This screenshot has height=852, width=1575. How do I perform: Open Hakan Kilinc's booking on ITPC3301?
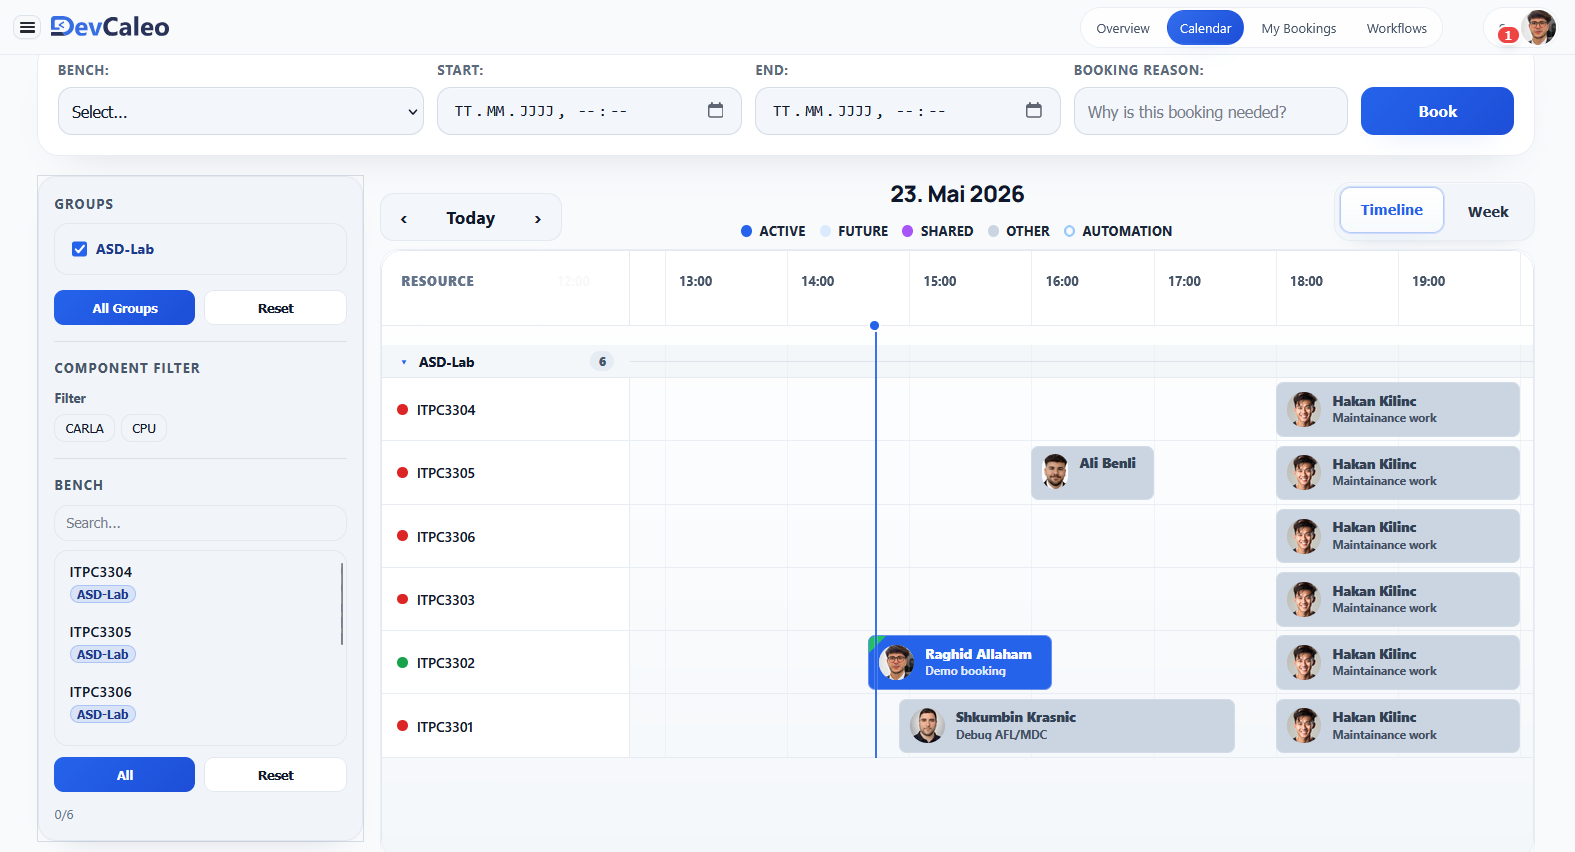click(1397, 726)
